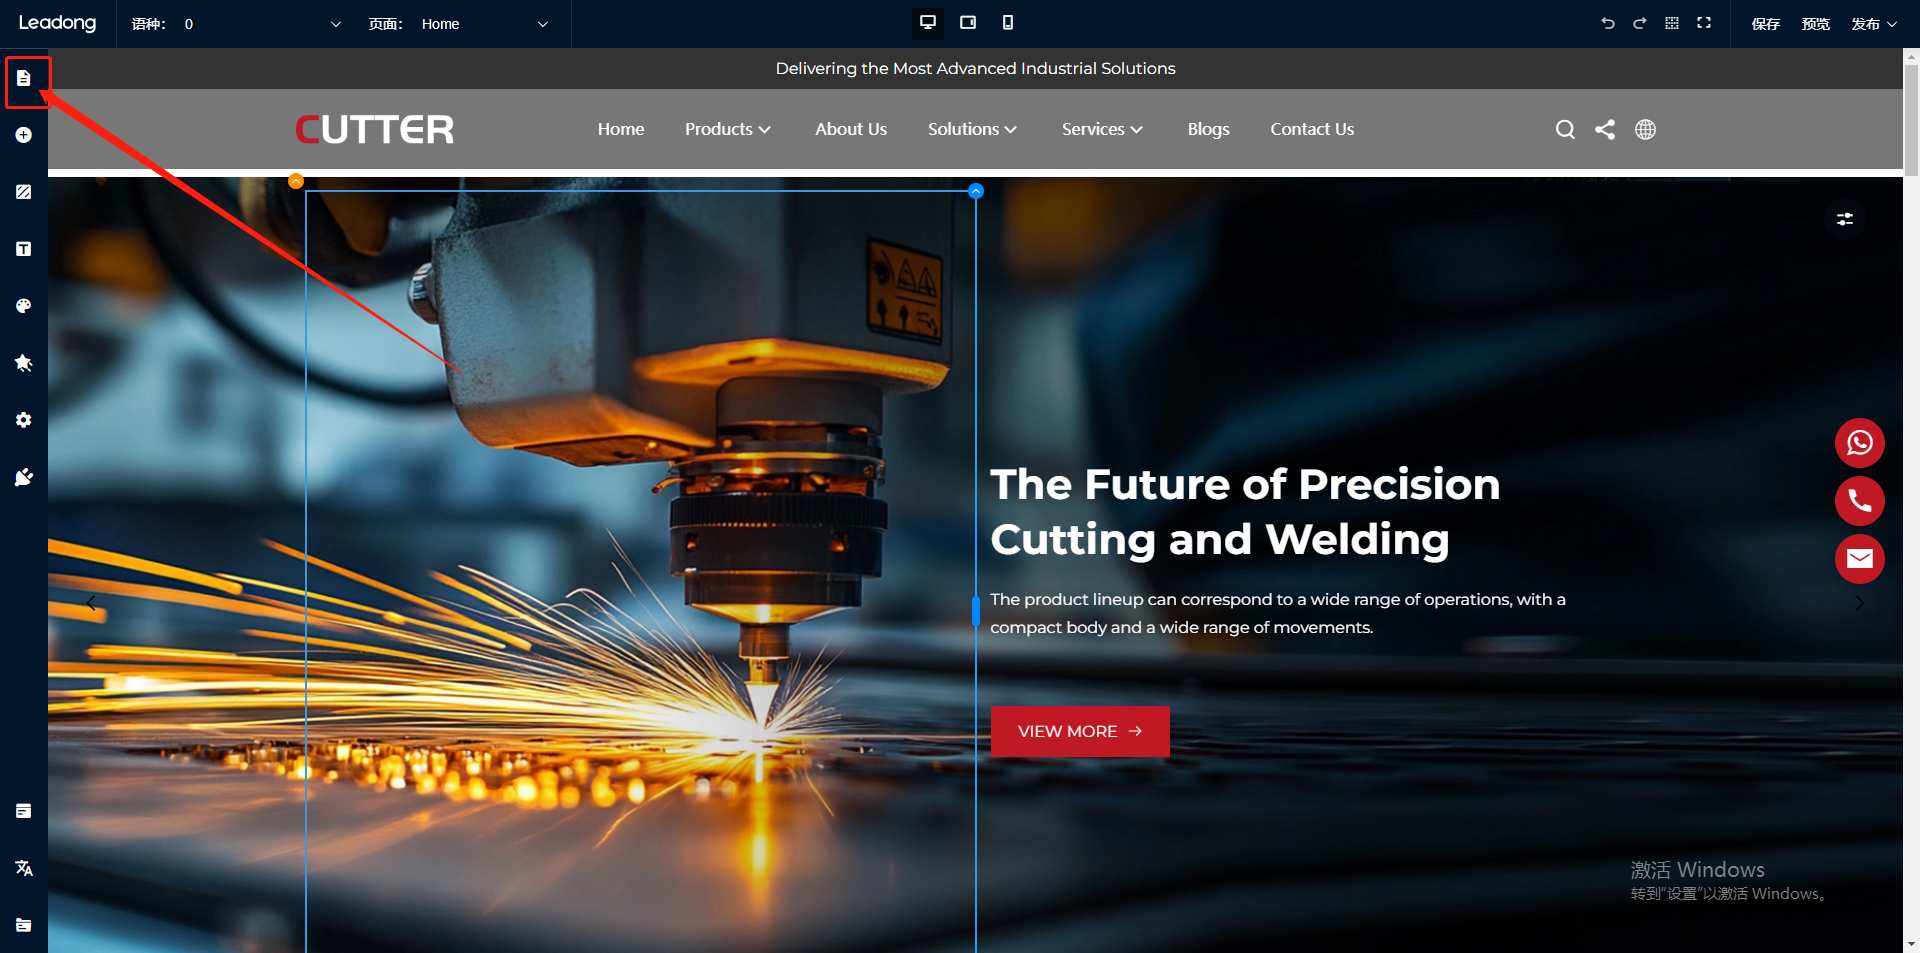Screen dimensions: 1920x953
Task: Expand the 发布 publish dropdown
Action: click(1873, 24)
